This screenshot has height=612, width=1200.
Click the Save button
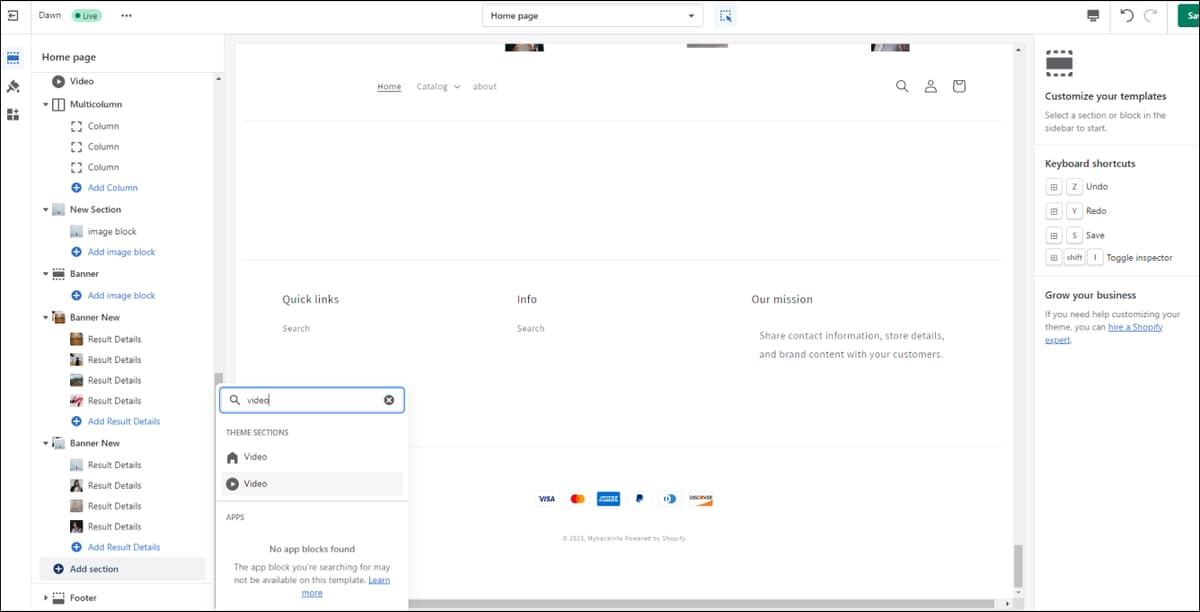[1188, 15]
